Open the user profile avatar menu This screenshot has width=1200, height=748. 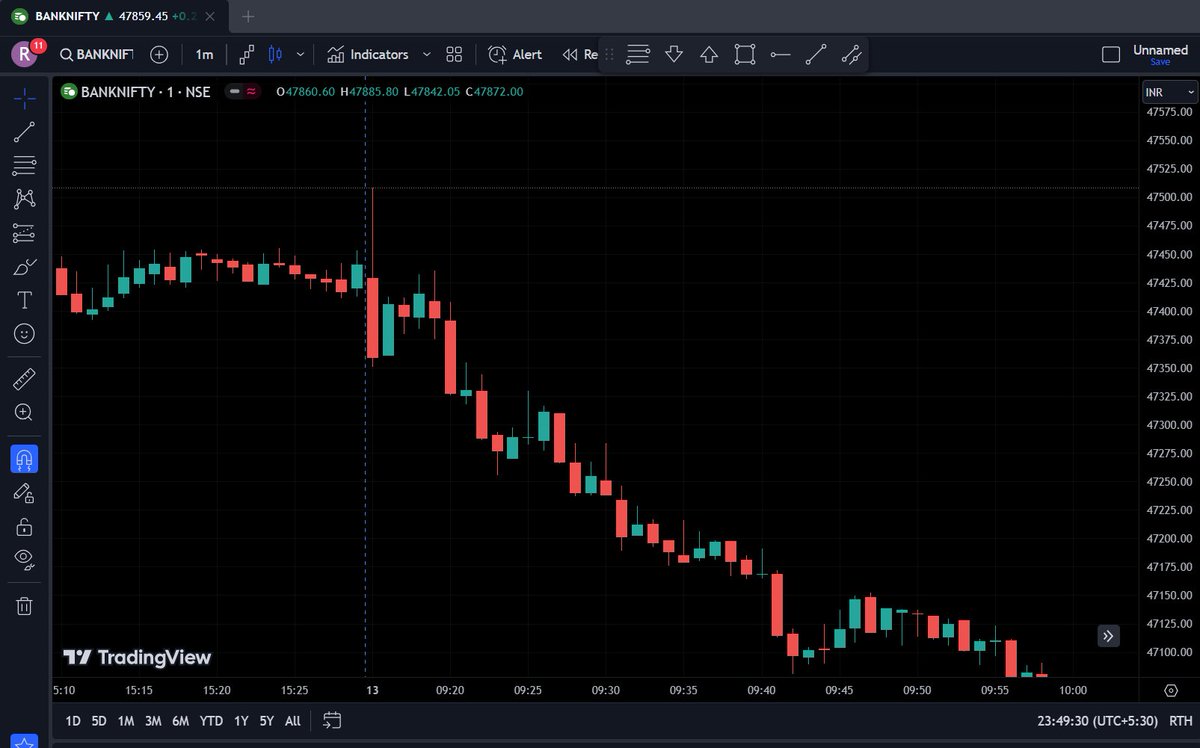[25, 54]
